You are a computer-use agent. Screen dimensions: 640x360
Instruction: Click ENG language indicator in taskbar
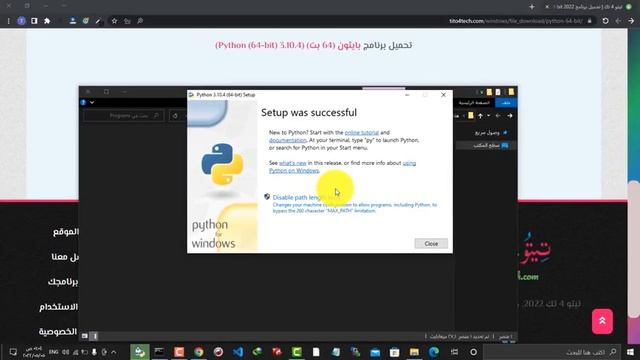point(53,352)
